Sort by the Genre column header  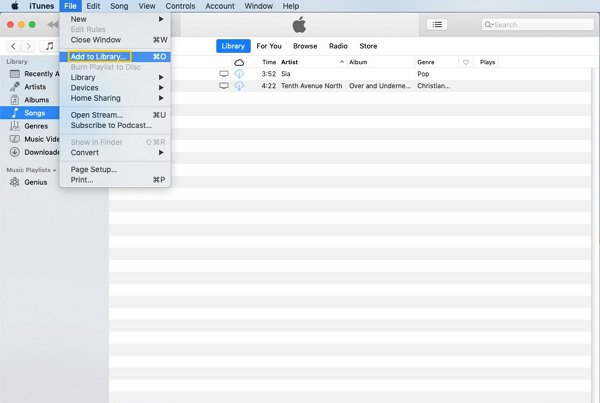[x=426, y=62]
